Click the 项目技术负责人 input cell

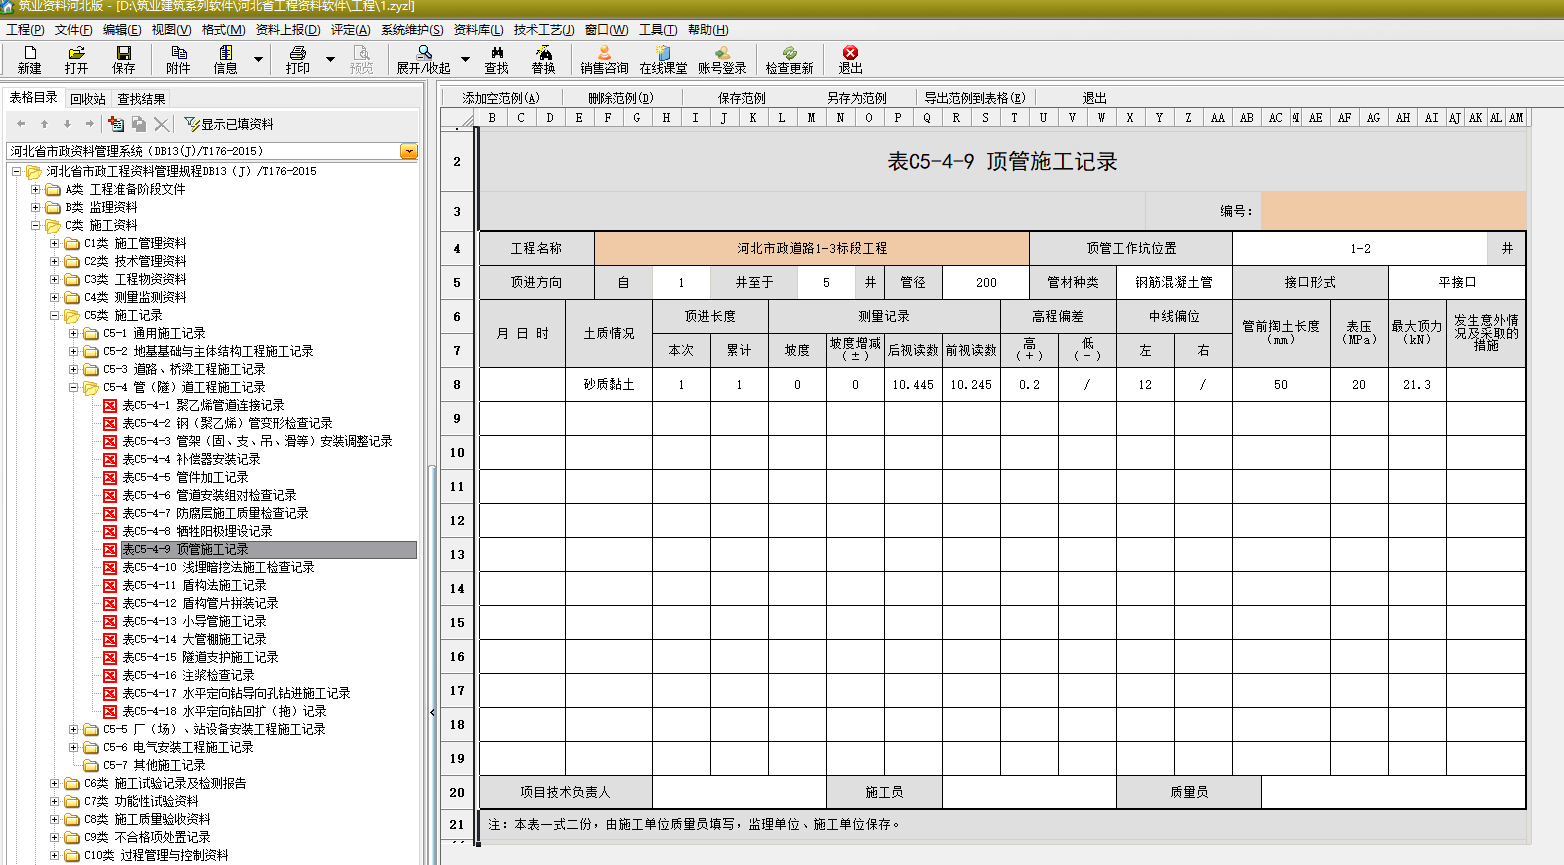pyautogui.click(x=739, y=792)
